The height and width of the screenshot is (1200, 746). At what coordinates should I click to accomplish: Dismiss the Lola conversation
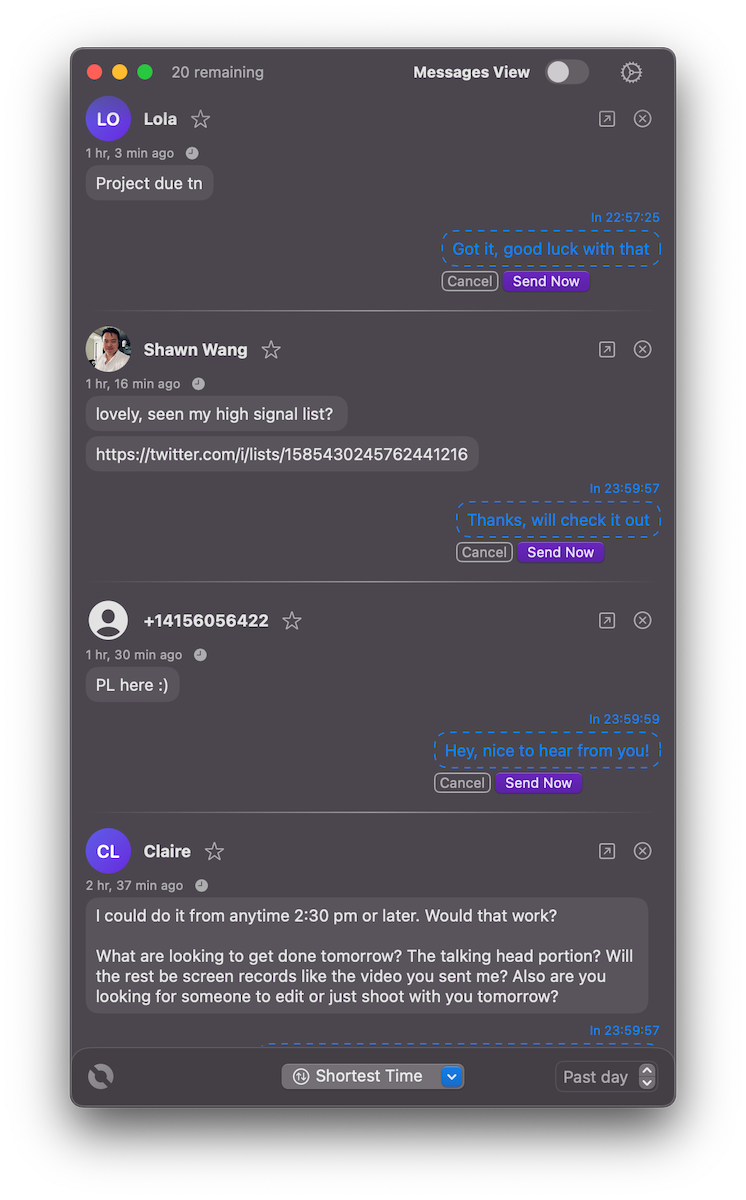(x=643, y=119)
